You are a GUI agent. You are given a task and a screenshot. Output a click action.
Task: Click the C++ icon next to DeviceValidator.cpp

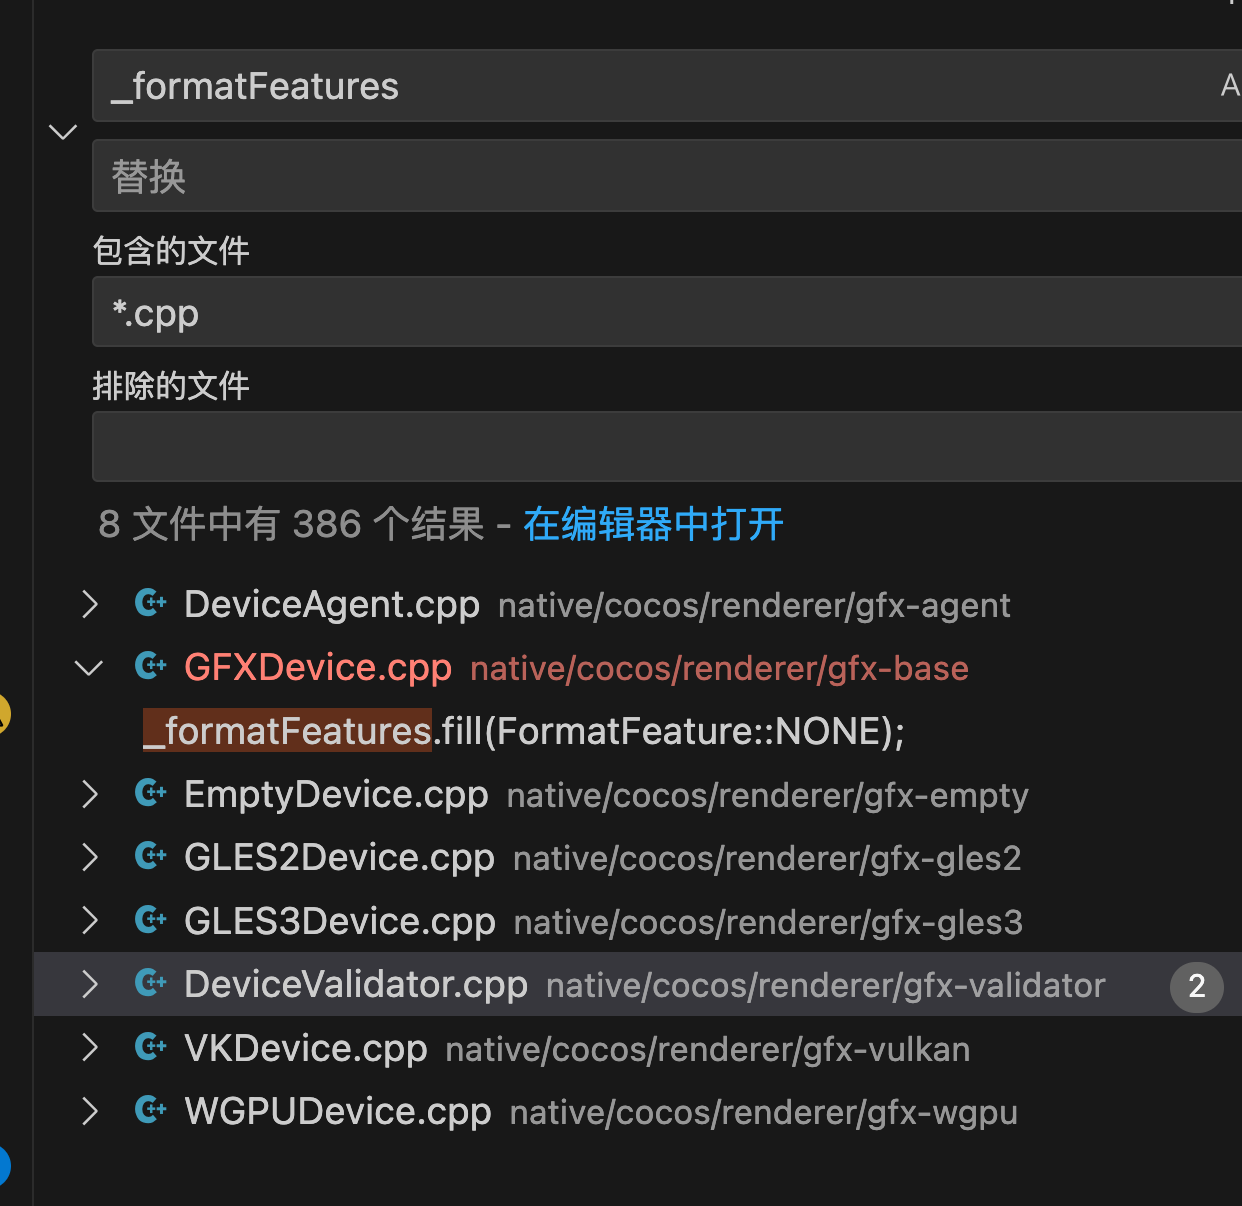click(151, 983)
